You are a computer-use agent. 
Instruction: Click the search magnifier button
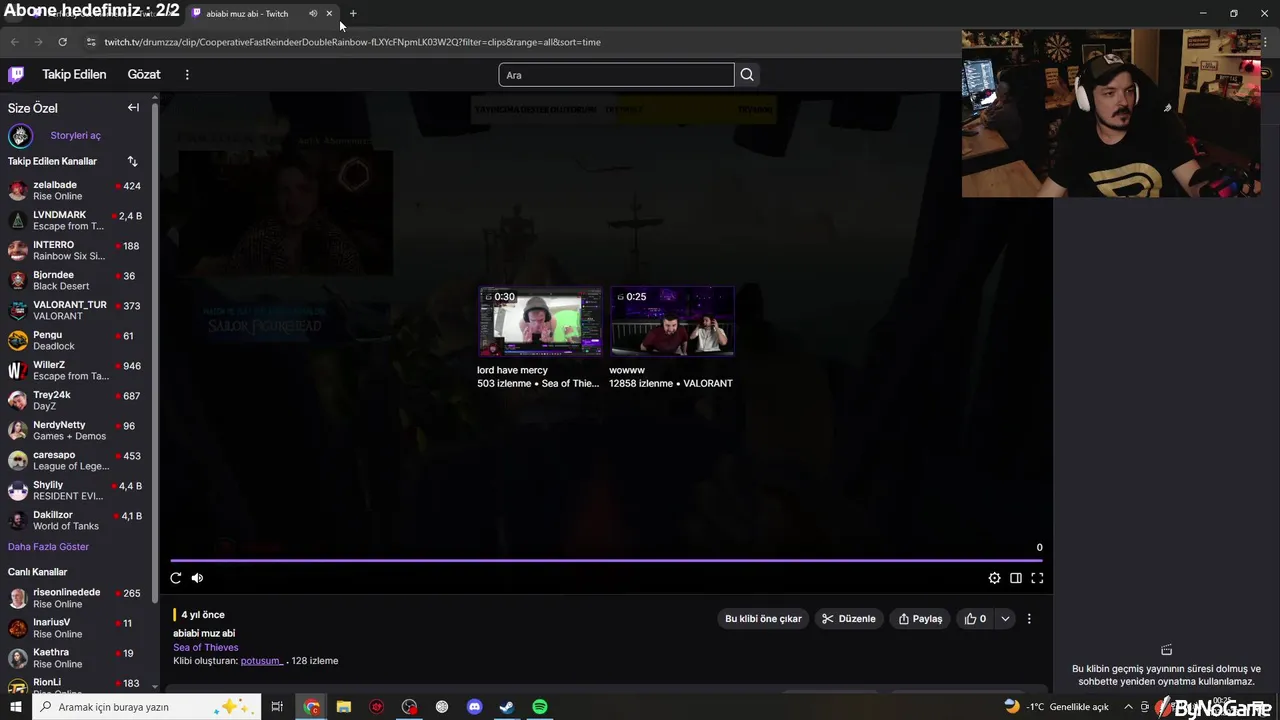pyautogui.click(x=747, y=75)
